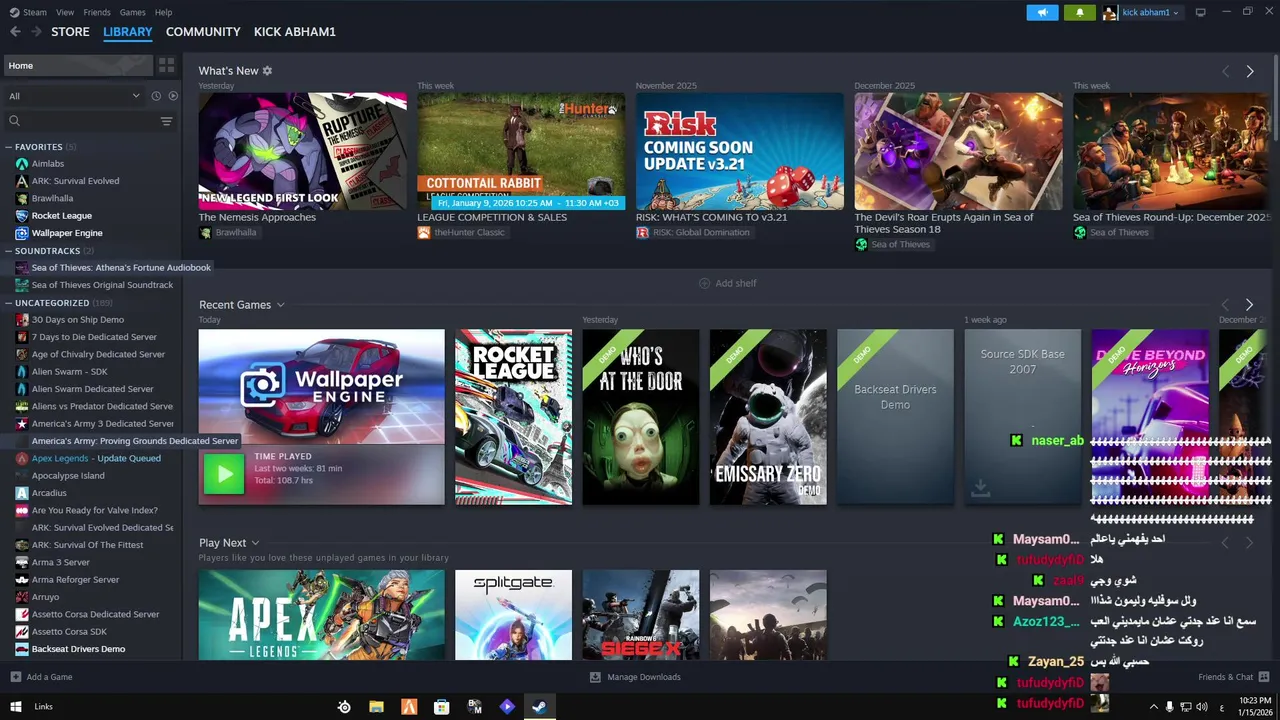This screenshot has height=720, width=1280.
Task: Collapse the UNCATEGORIZED category
Action: [x=8, y=303]
